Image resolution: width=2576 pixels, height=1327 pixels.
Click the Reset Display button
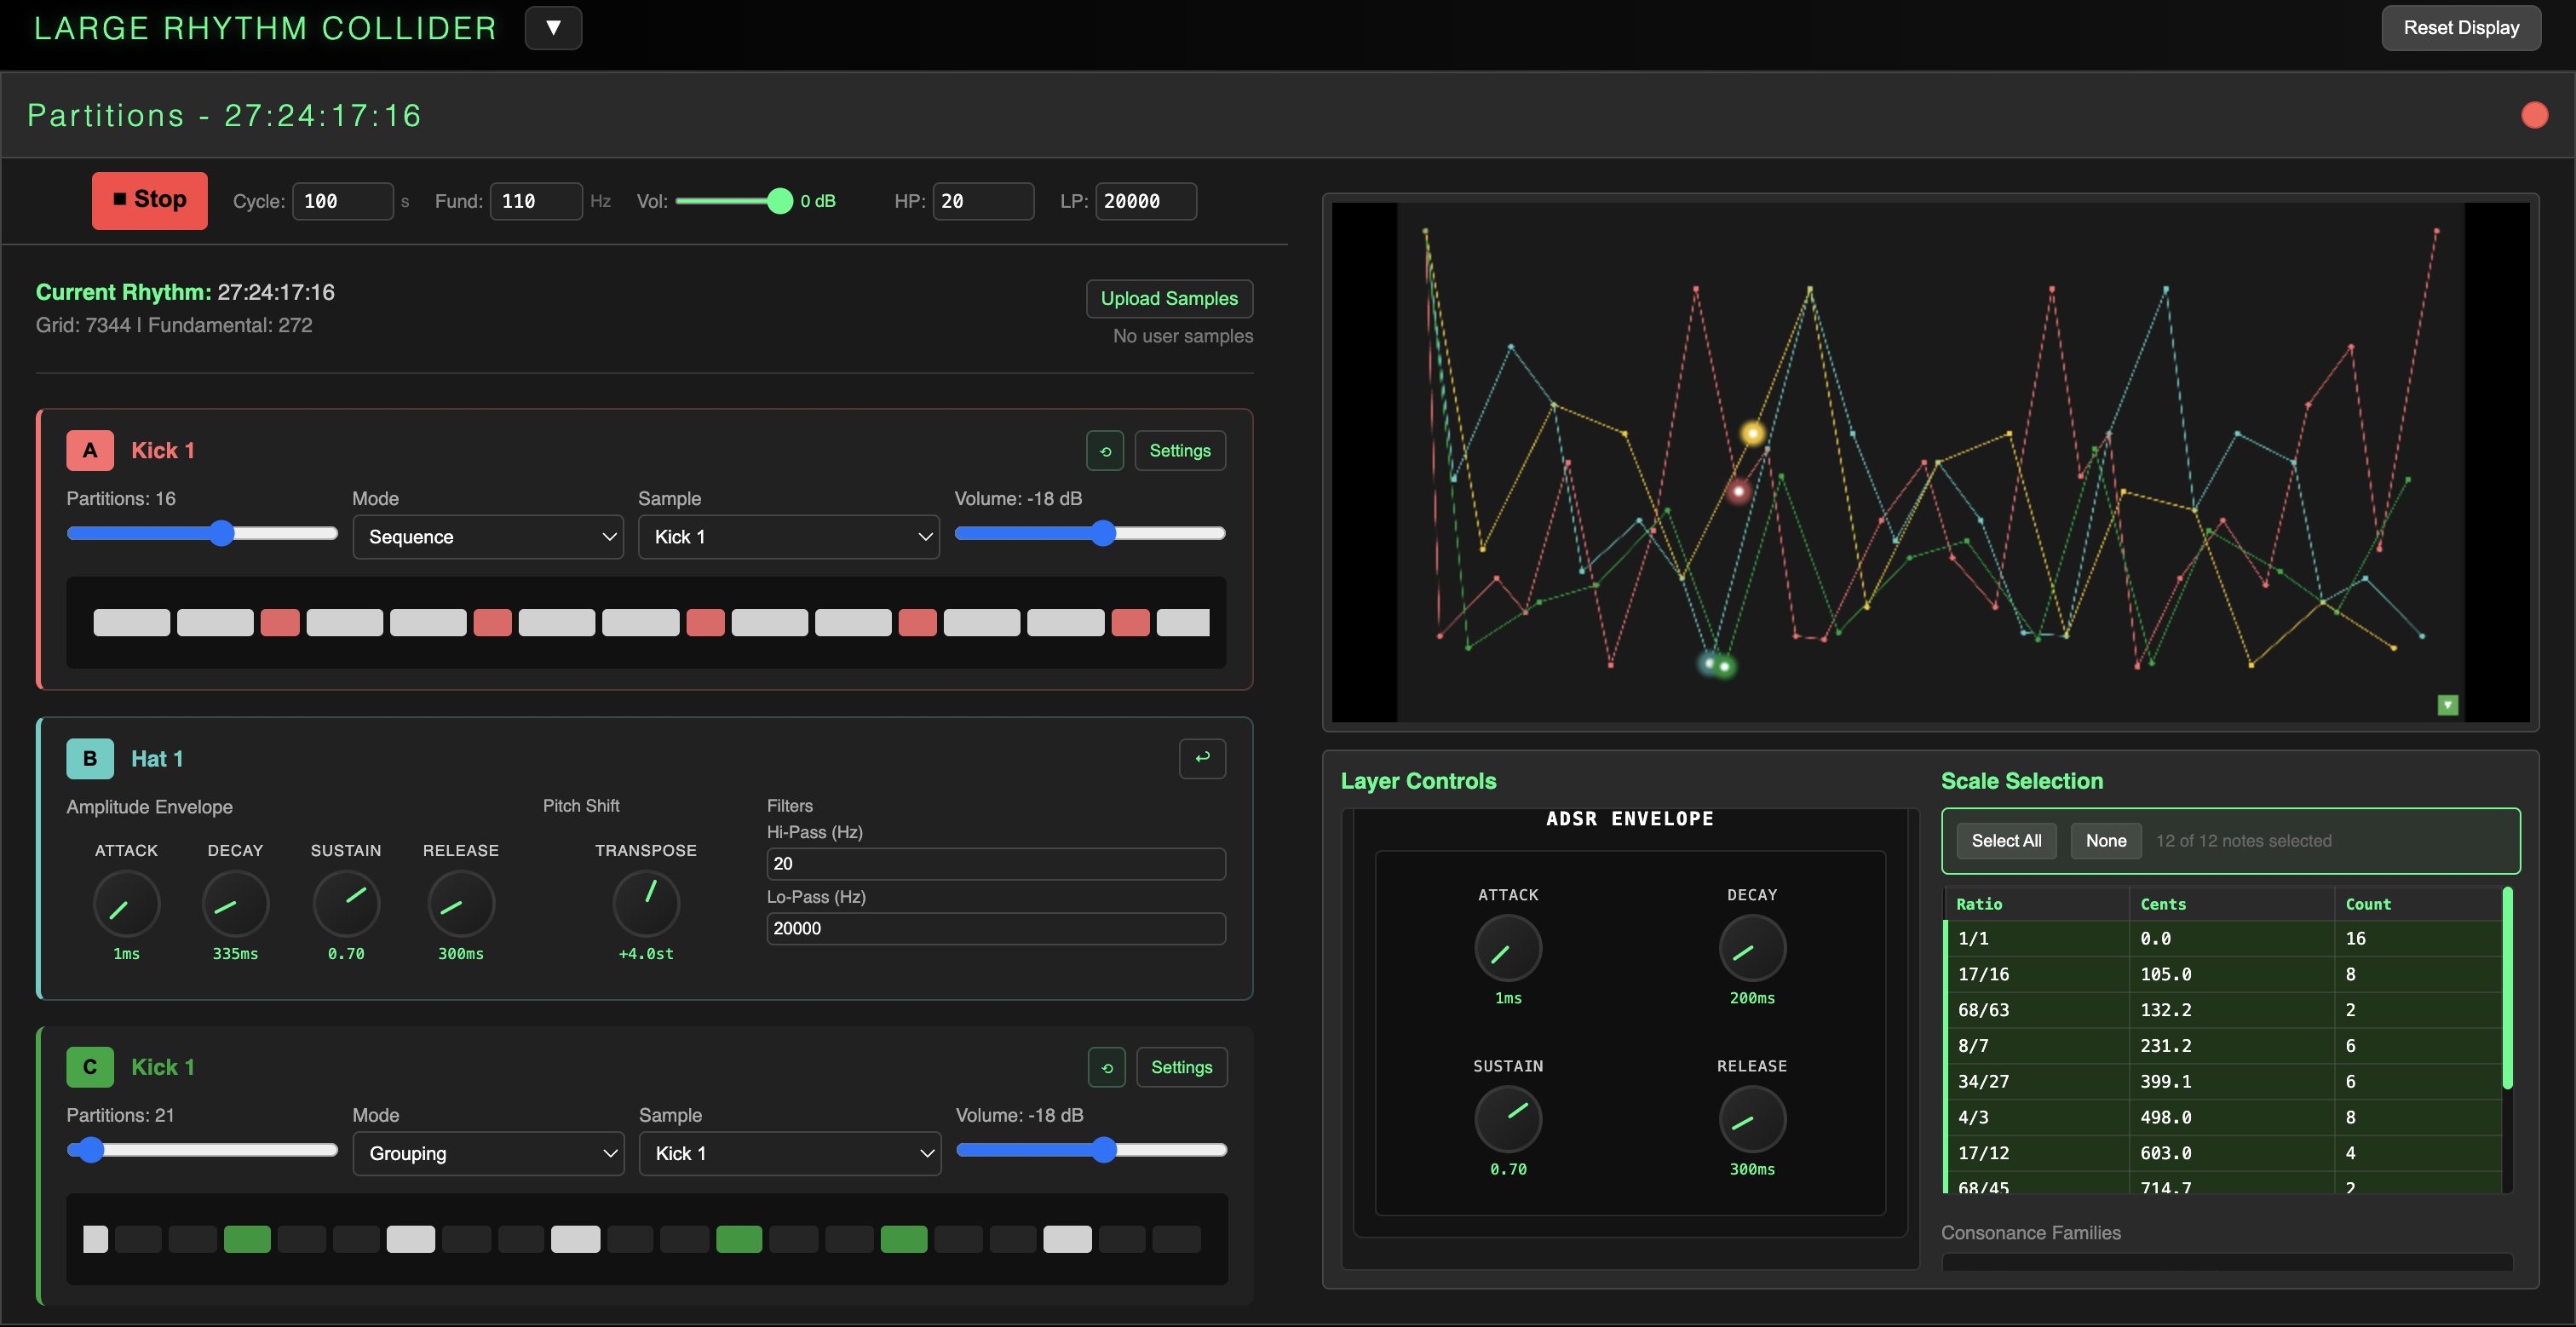coord(2461,27)
